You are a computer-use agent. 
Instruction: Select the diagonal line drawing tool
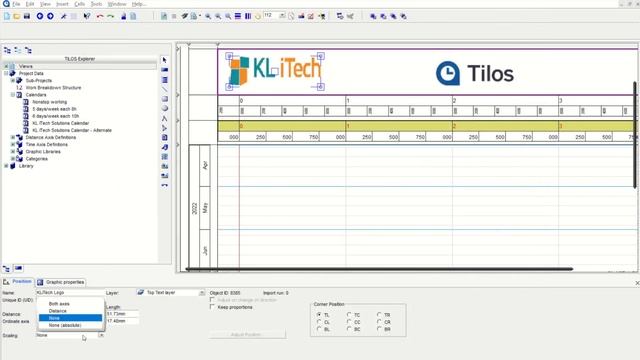(x=164, y=89)
